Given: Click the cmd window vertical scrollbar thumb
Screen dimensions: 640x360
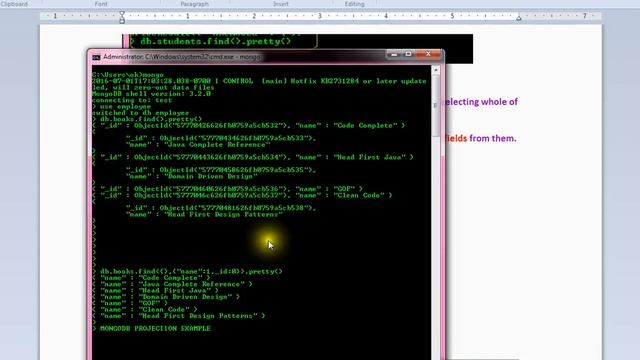Looking at the screenshot, I should (436, 106).
